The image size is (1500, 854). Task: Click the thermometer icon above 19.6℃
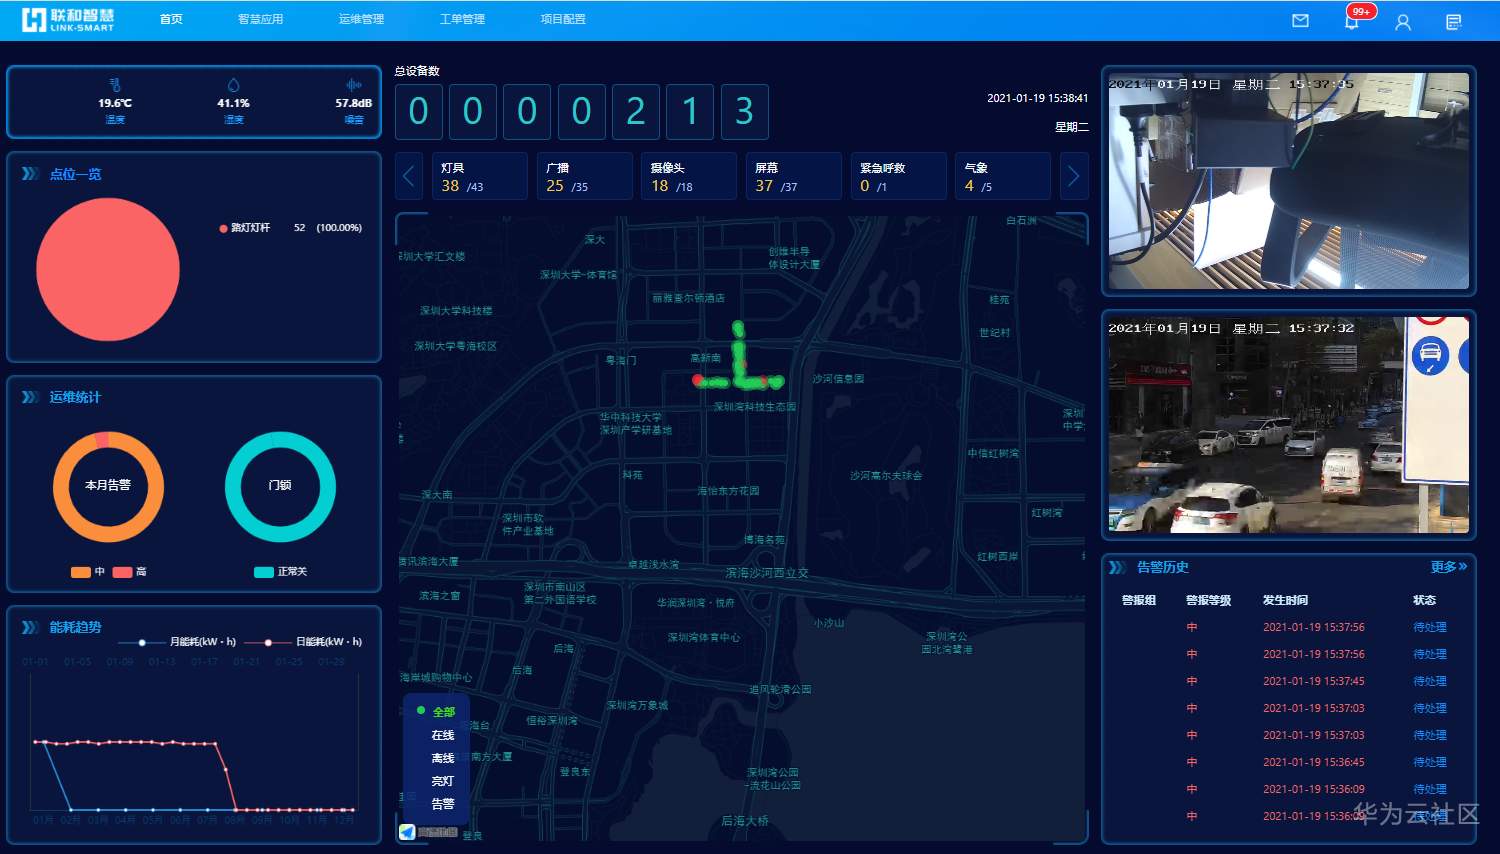(115, 85)
